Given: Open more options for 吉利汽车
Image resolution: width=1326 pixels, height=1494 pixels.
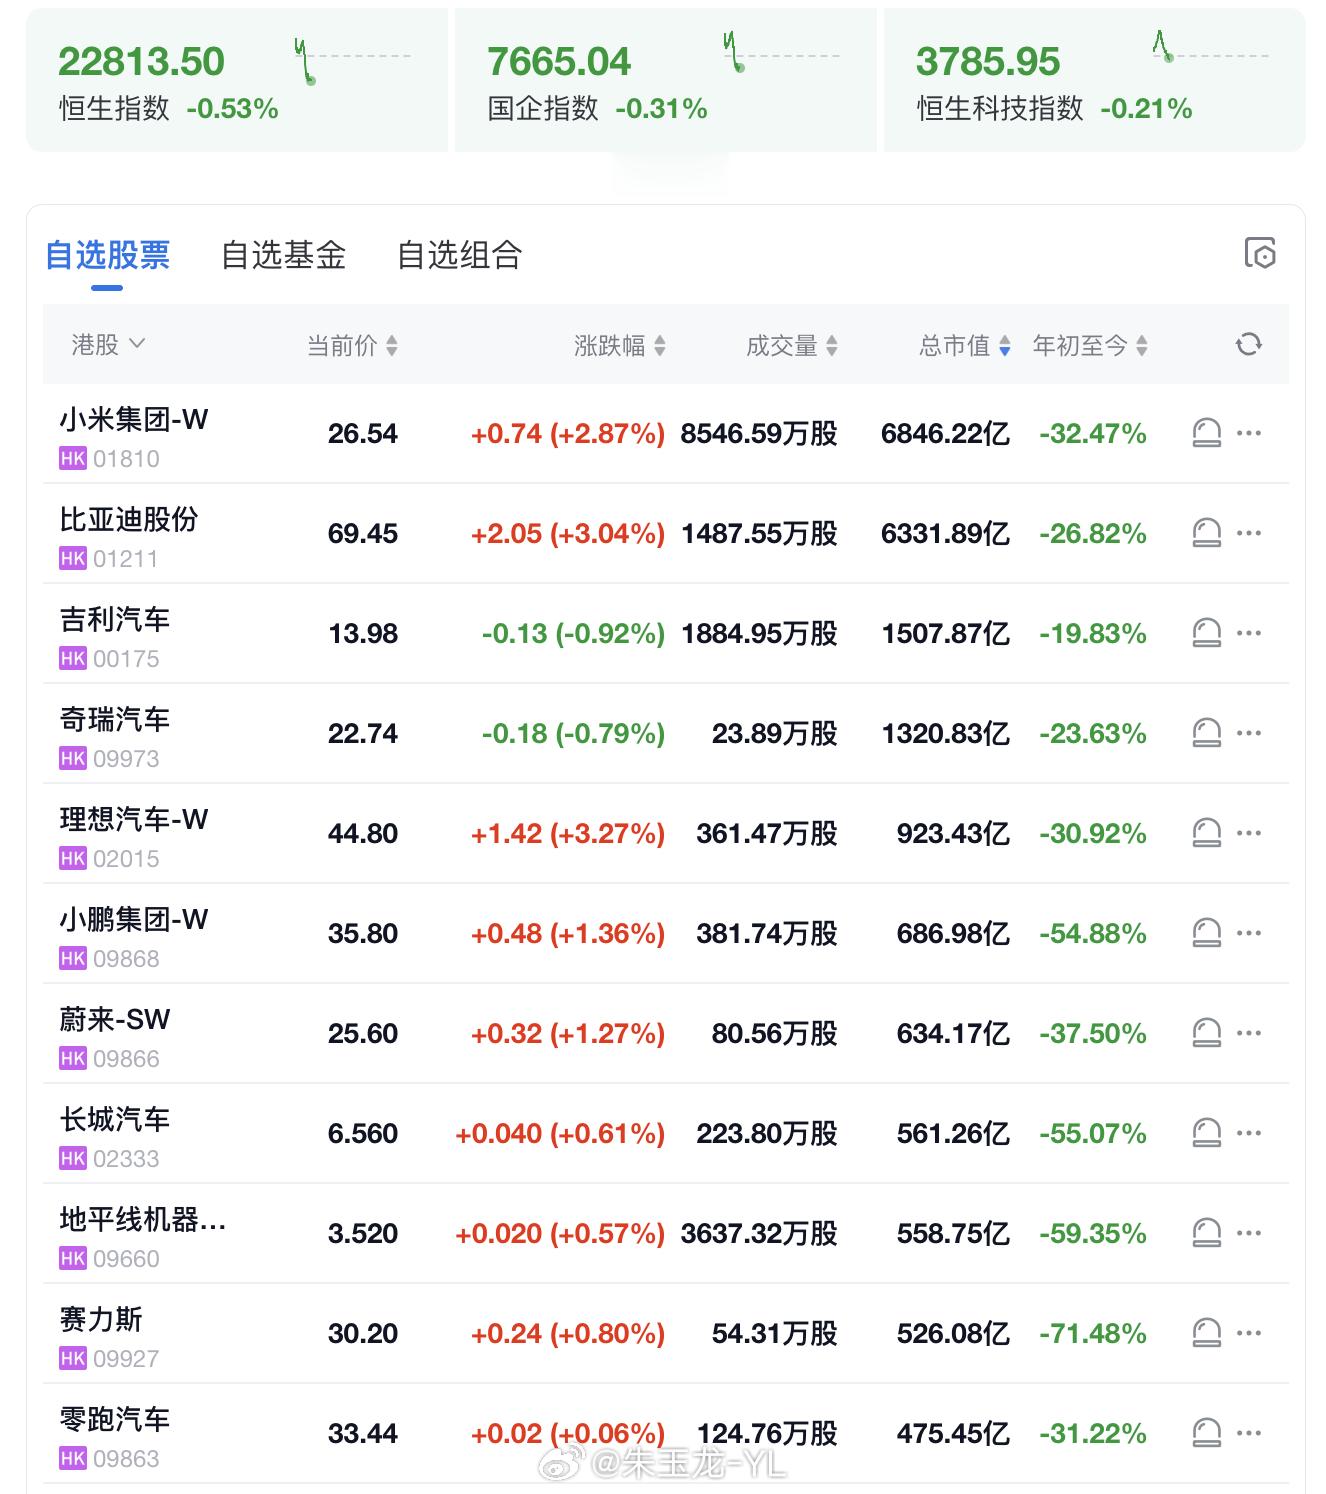Looking at the screenshot, I should tap(1249, 633).
